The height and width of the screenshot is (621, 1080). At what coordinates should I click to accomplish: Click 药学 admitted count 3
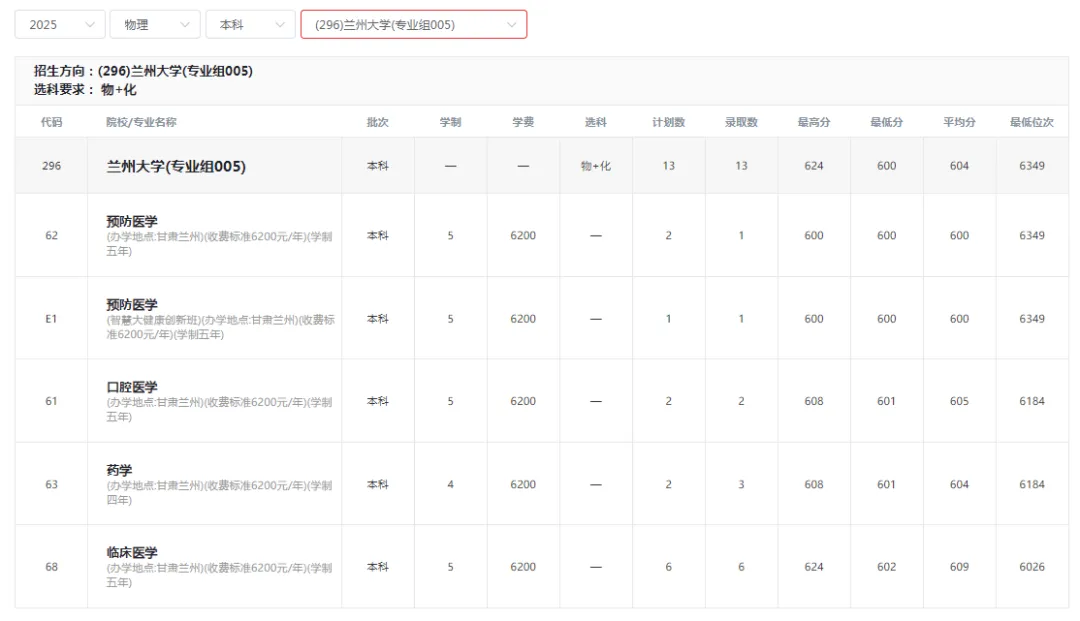pyautogui.click(x=741, y=485)
